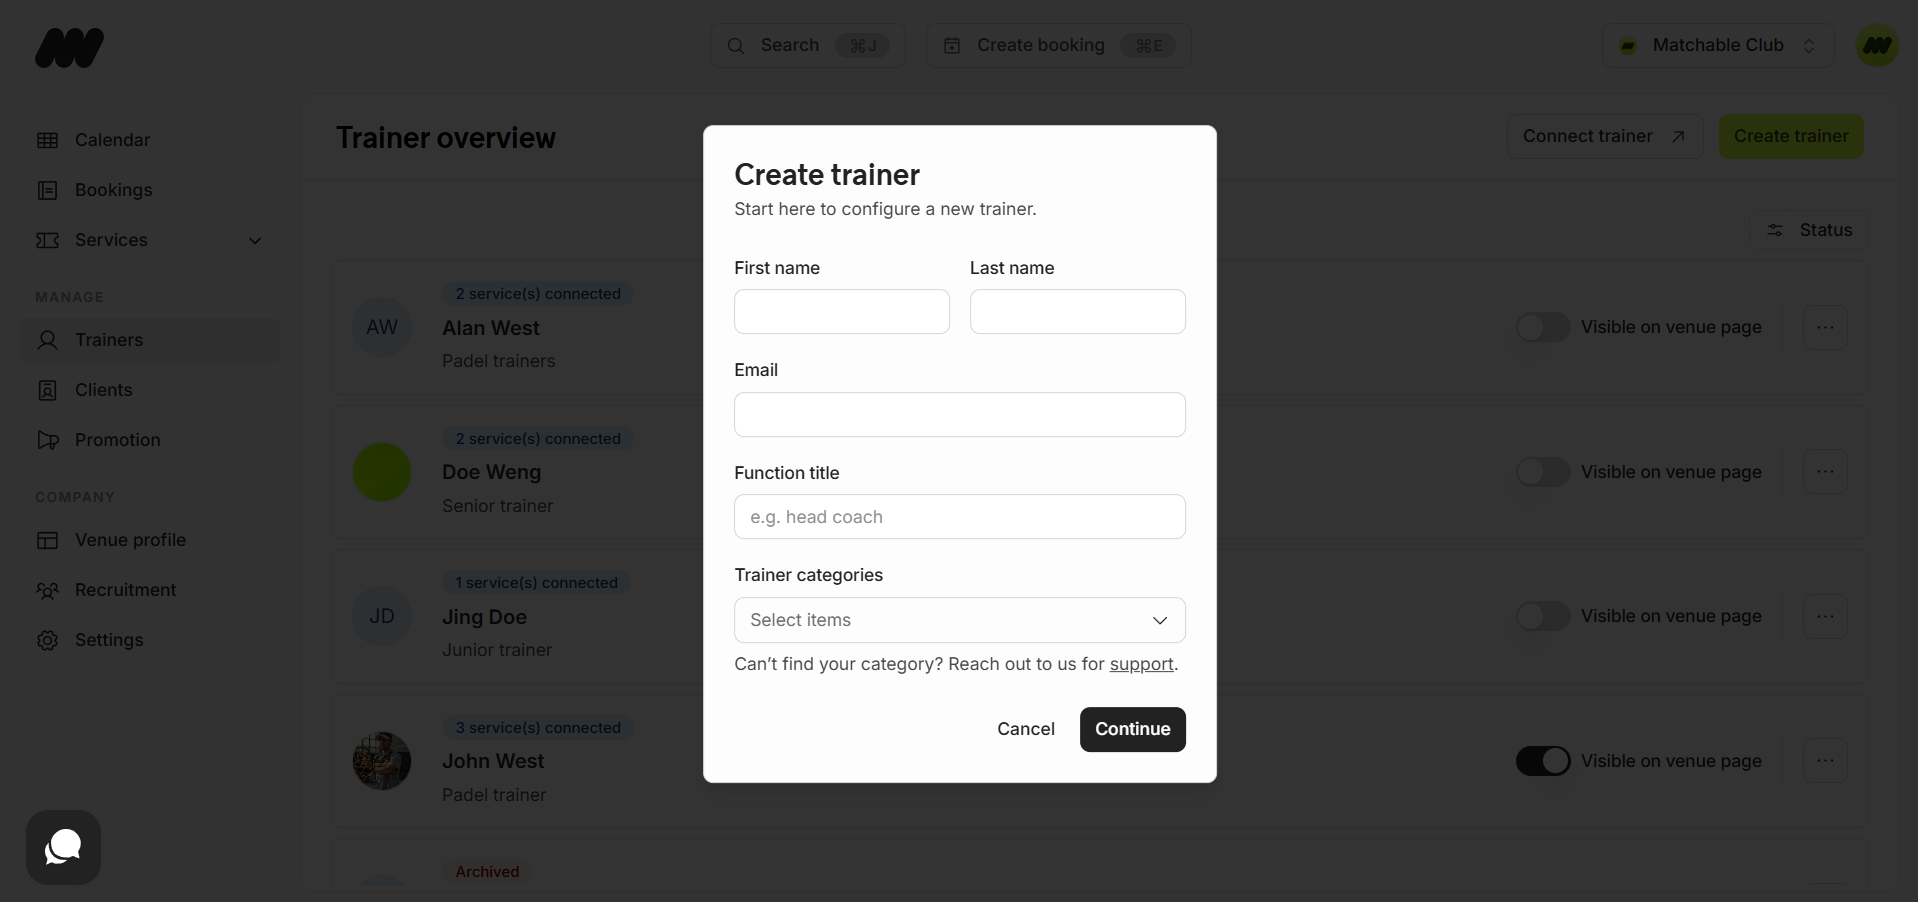Open Venue profile in the sidebar
This screenshot has height=902, width=1918.
click(x=130, y=540)
